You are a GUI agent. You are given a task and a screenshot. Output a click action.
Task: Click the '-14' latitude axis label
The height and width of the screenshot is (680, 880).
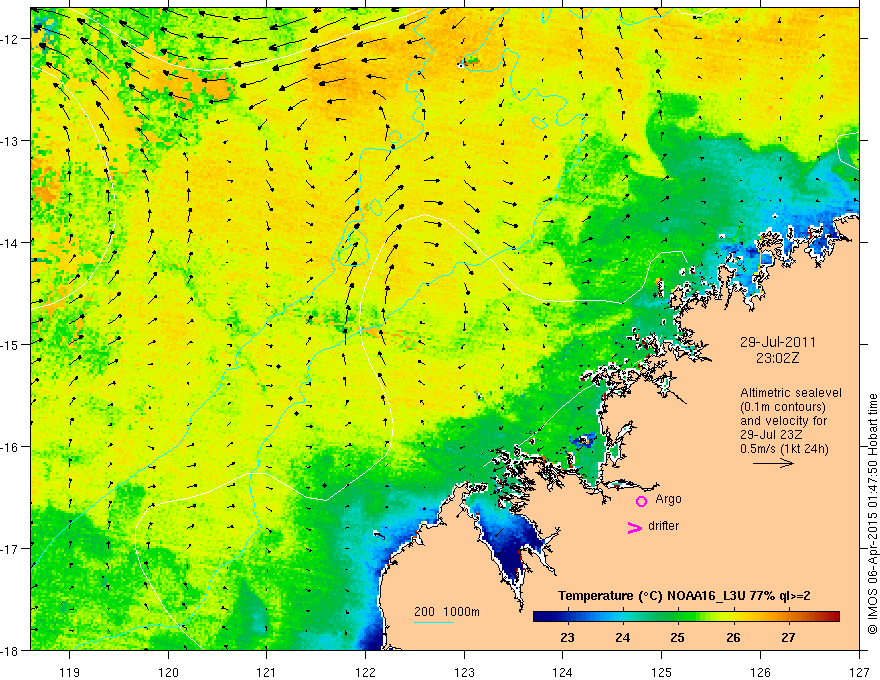(11, 243)
